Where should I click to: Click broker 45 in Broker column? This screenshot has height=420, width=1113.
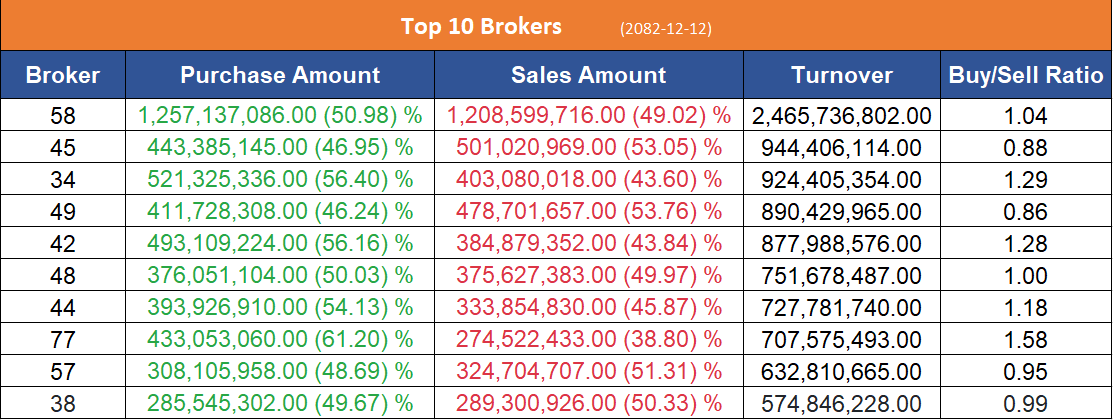pos(62,148)
